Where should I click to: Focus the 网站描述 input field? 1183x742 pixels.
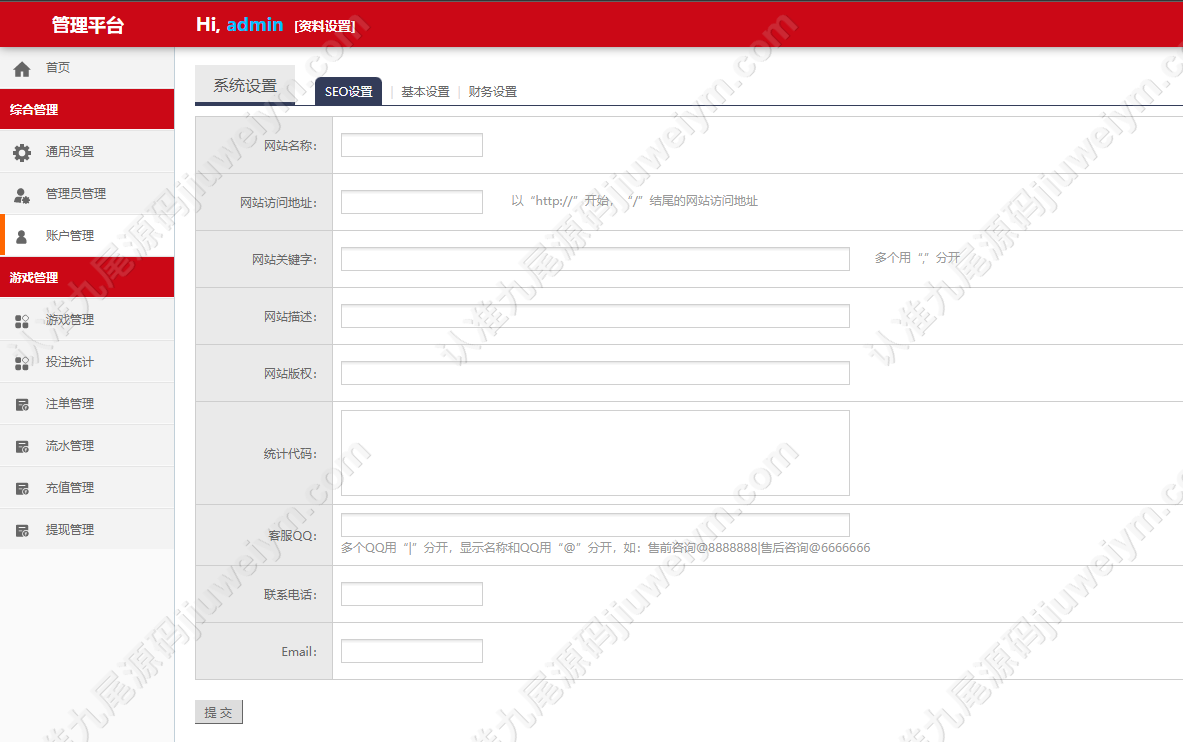click(595, 316)
